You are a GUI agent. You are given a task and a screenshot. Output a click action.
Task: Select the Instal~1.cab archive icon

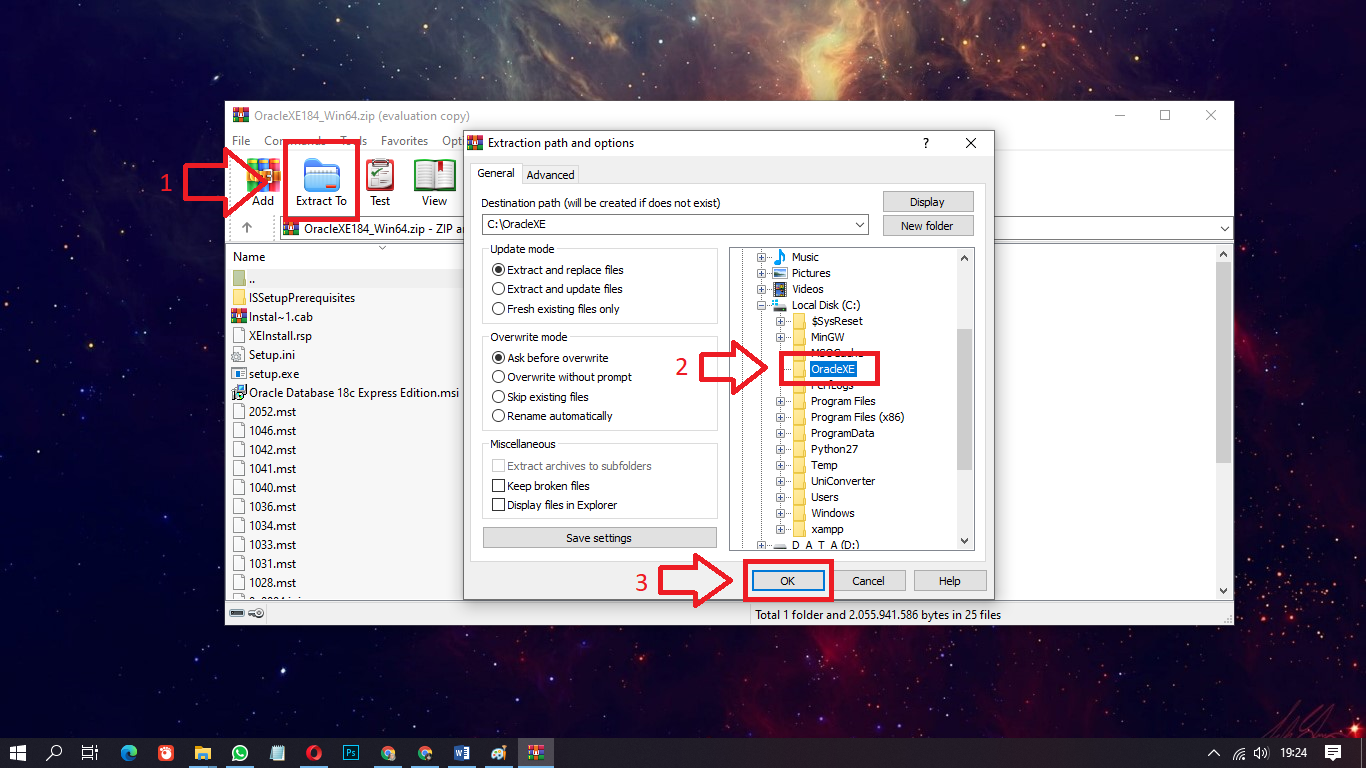239,317
